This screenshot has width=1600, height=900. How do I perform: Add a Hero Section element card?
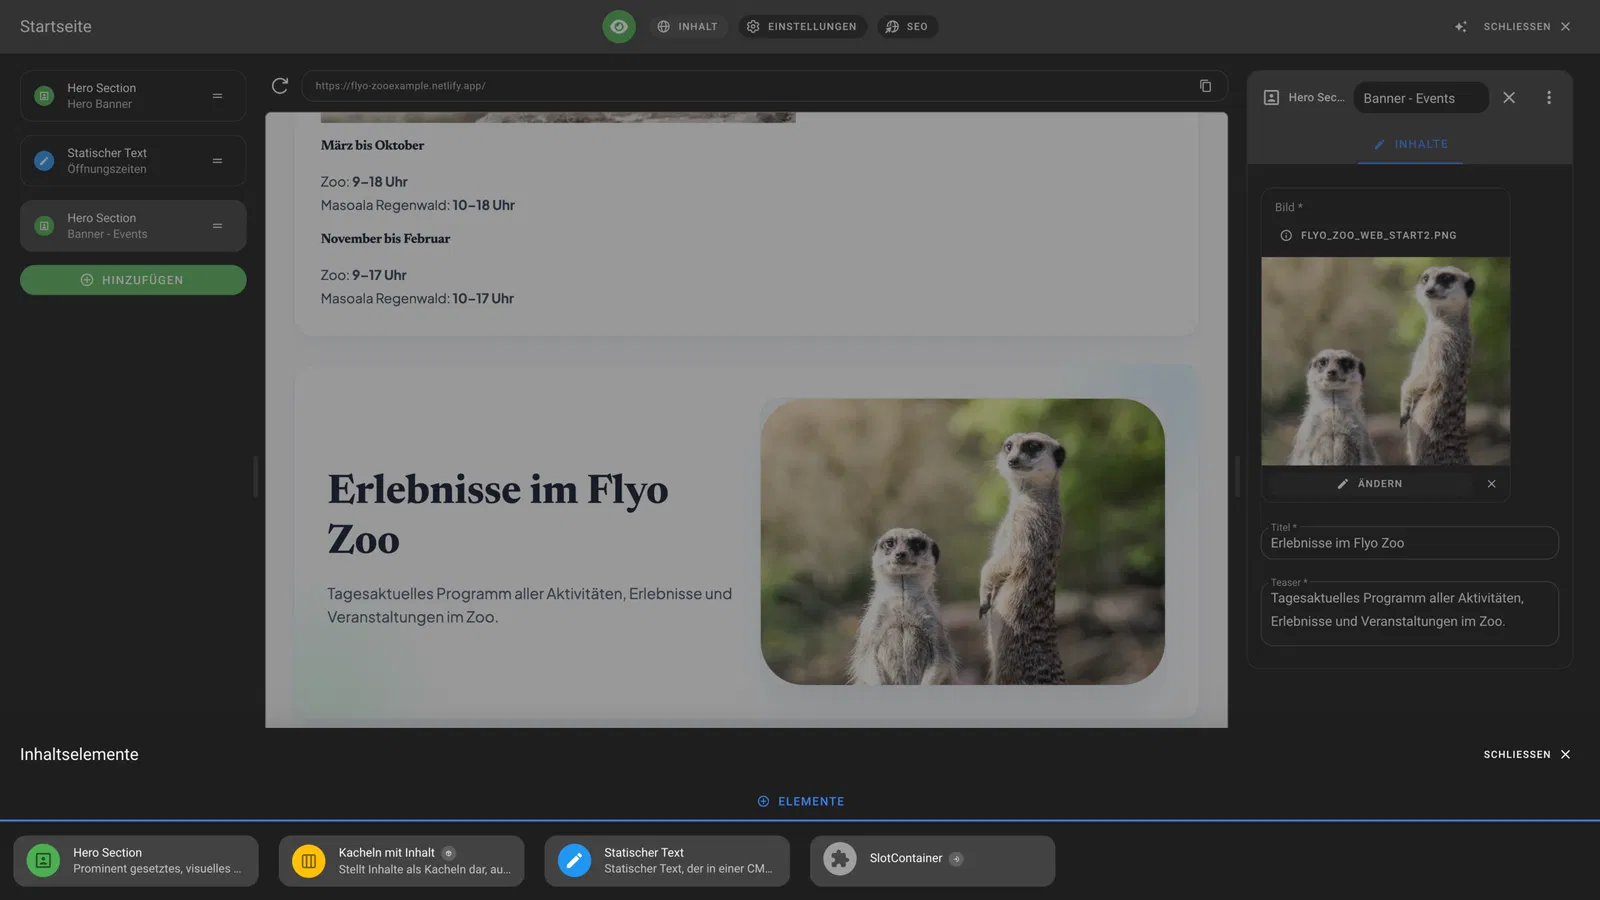coord(136,861)
